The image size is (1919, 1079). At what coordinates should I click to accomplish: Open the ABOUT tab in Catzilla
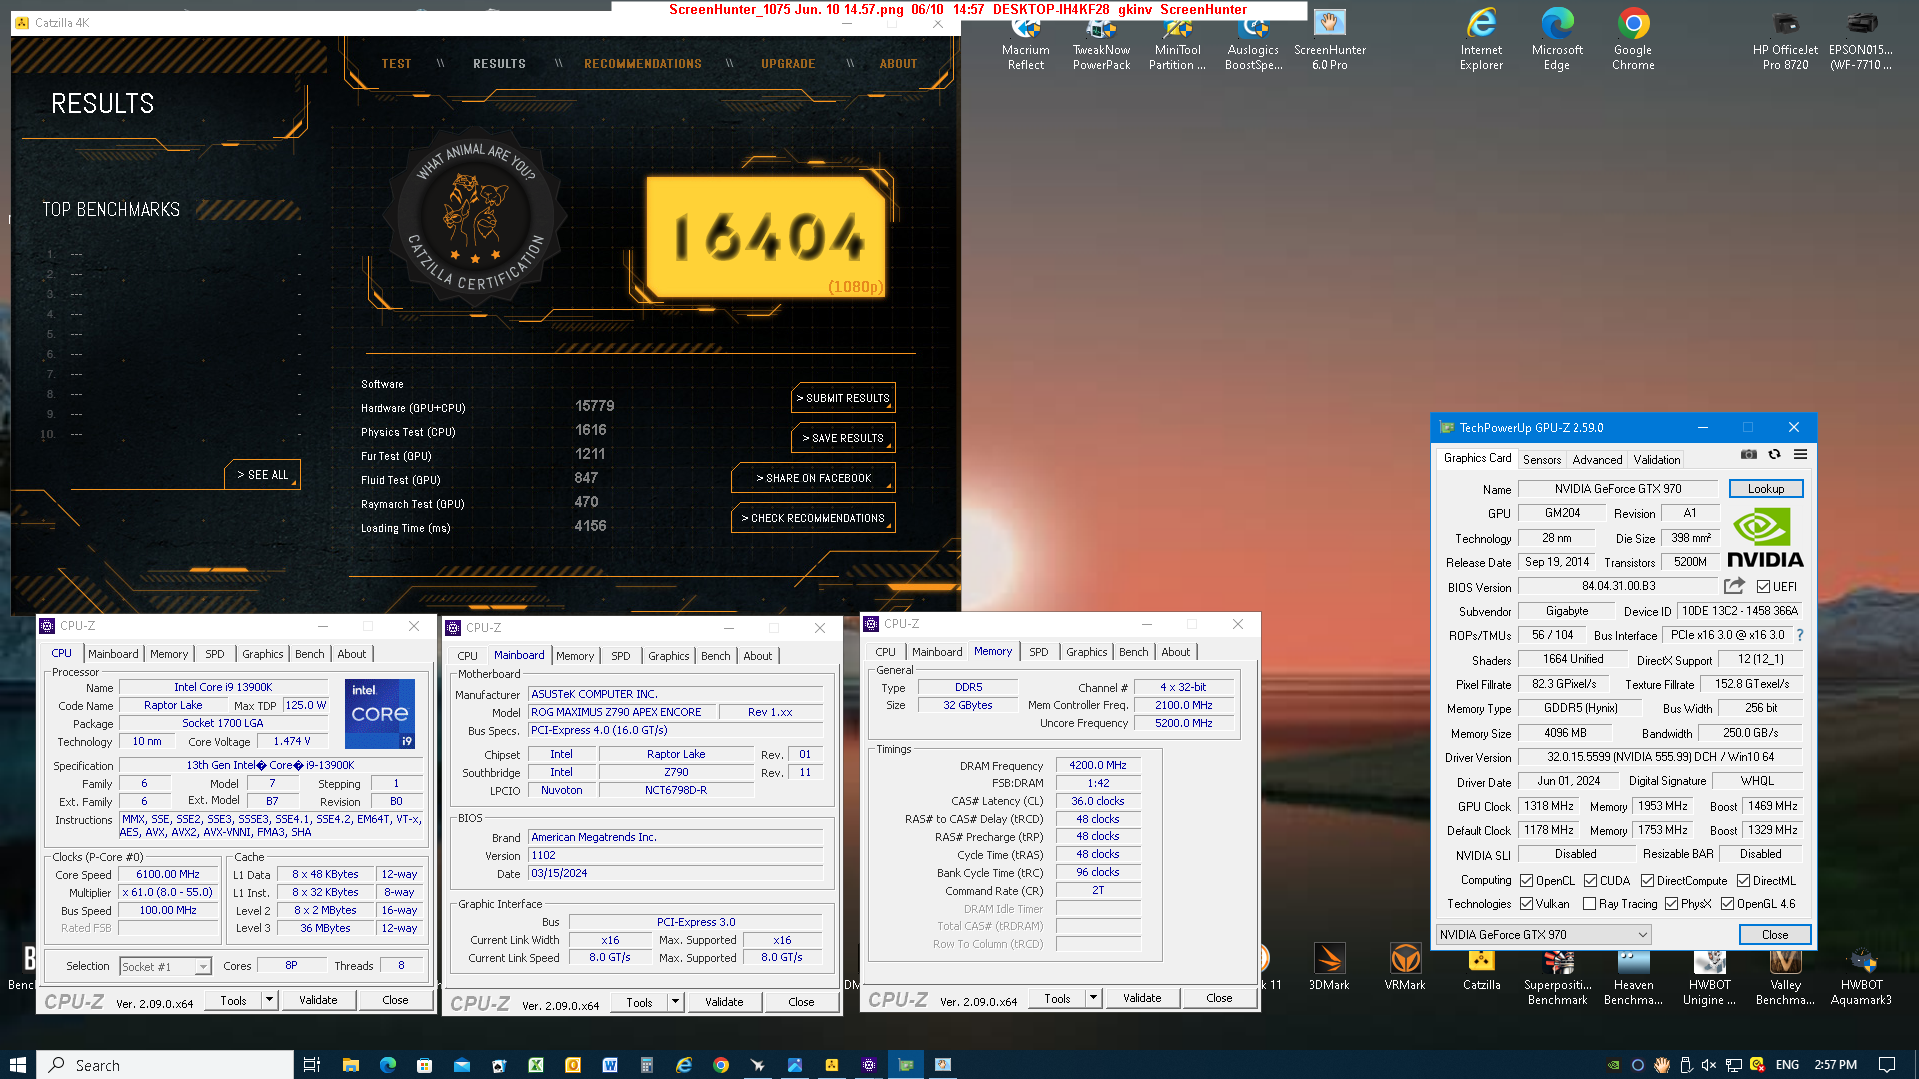tap(898, 64)
